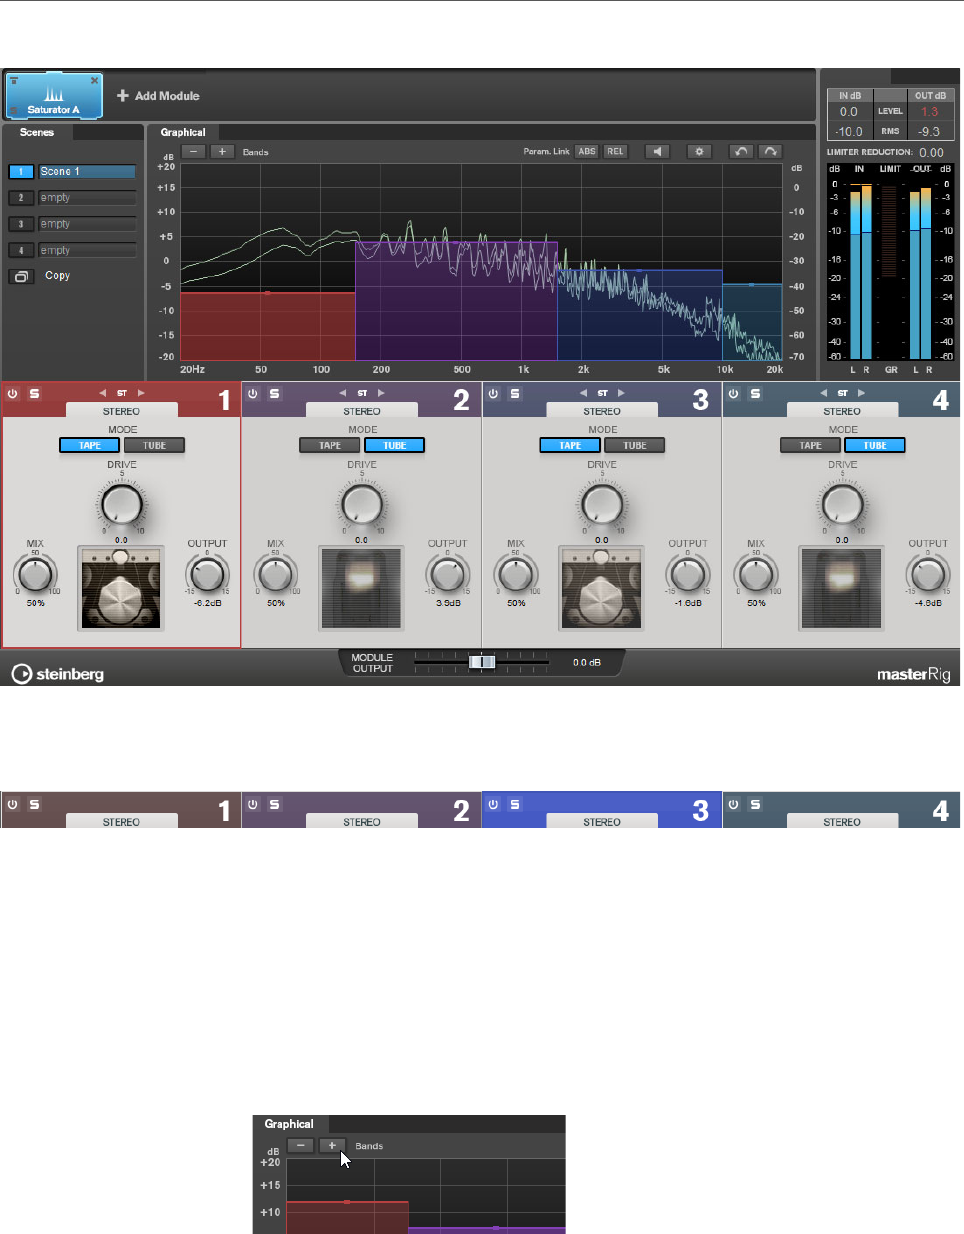964x1234 pixels.
Task: Solo band 4
Action: pos(755,394)
